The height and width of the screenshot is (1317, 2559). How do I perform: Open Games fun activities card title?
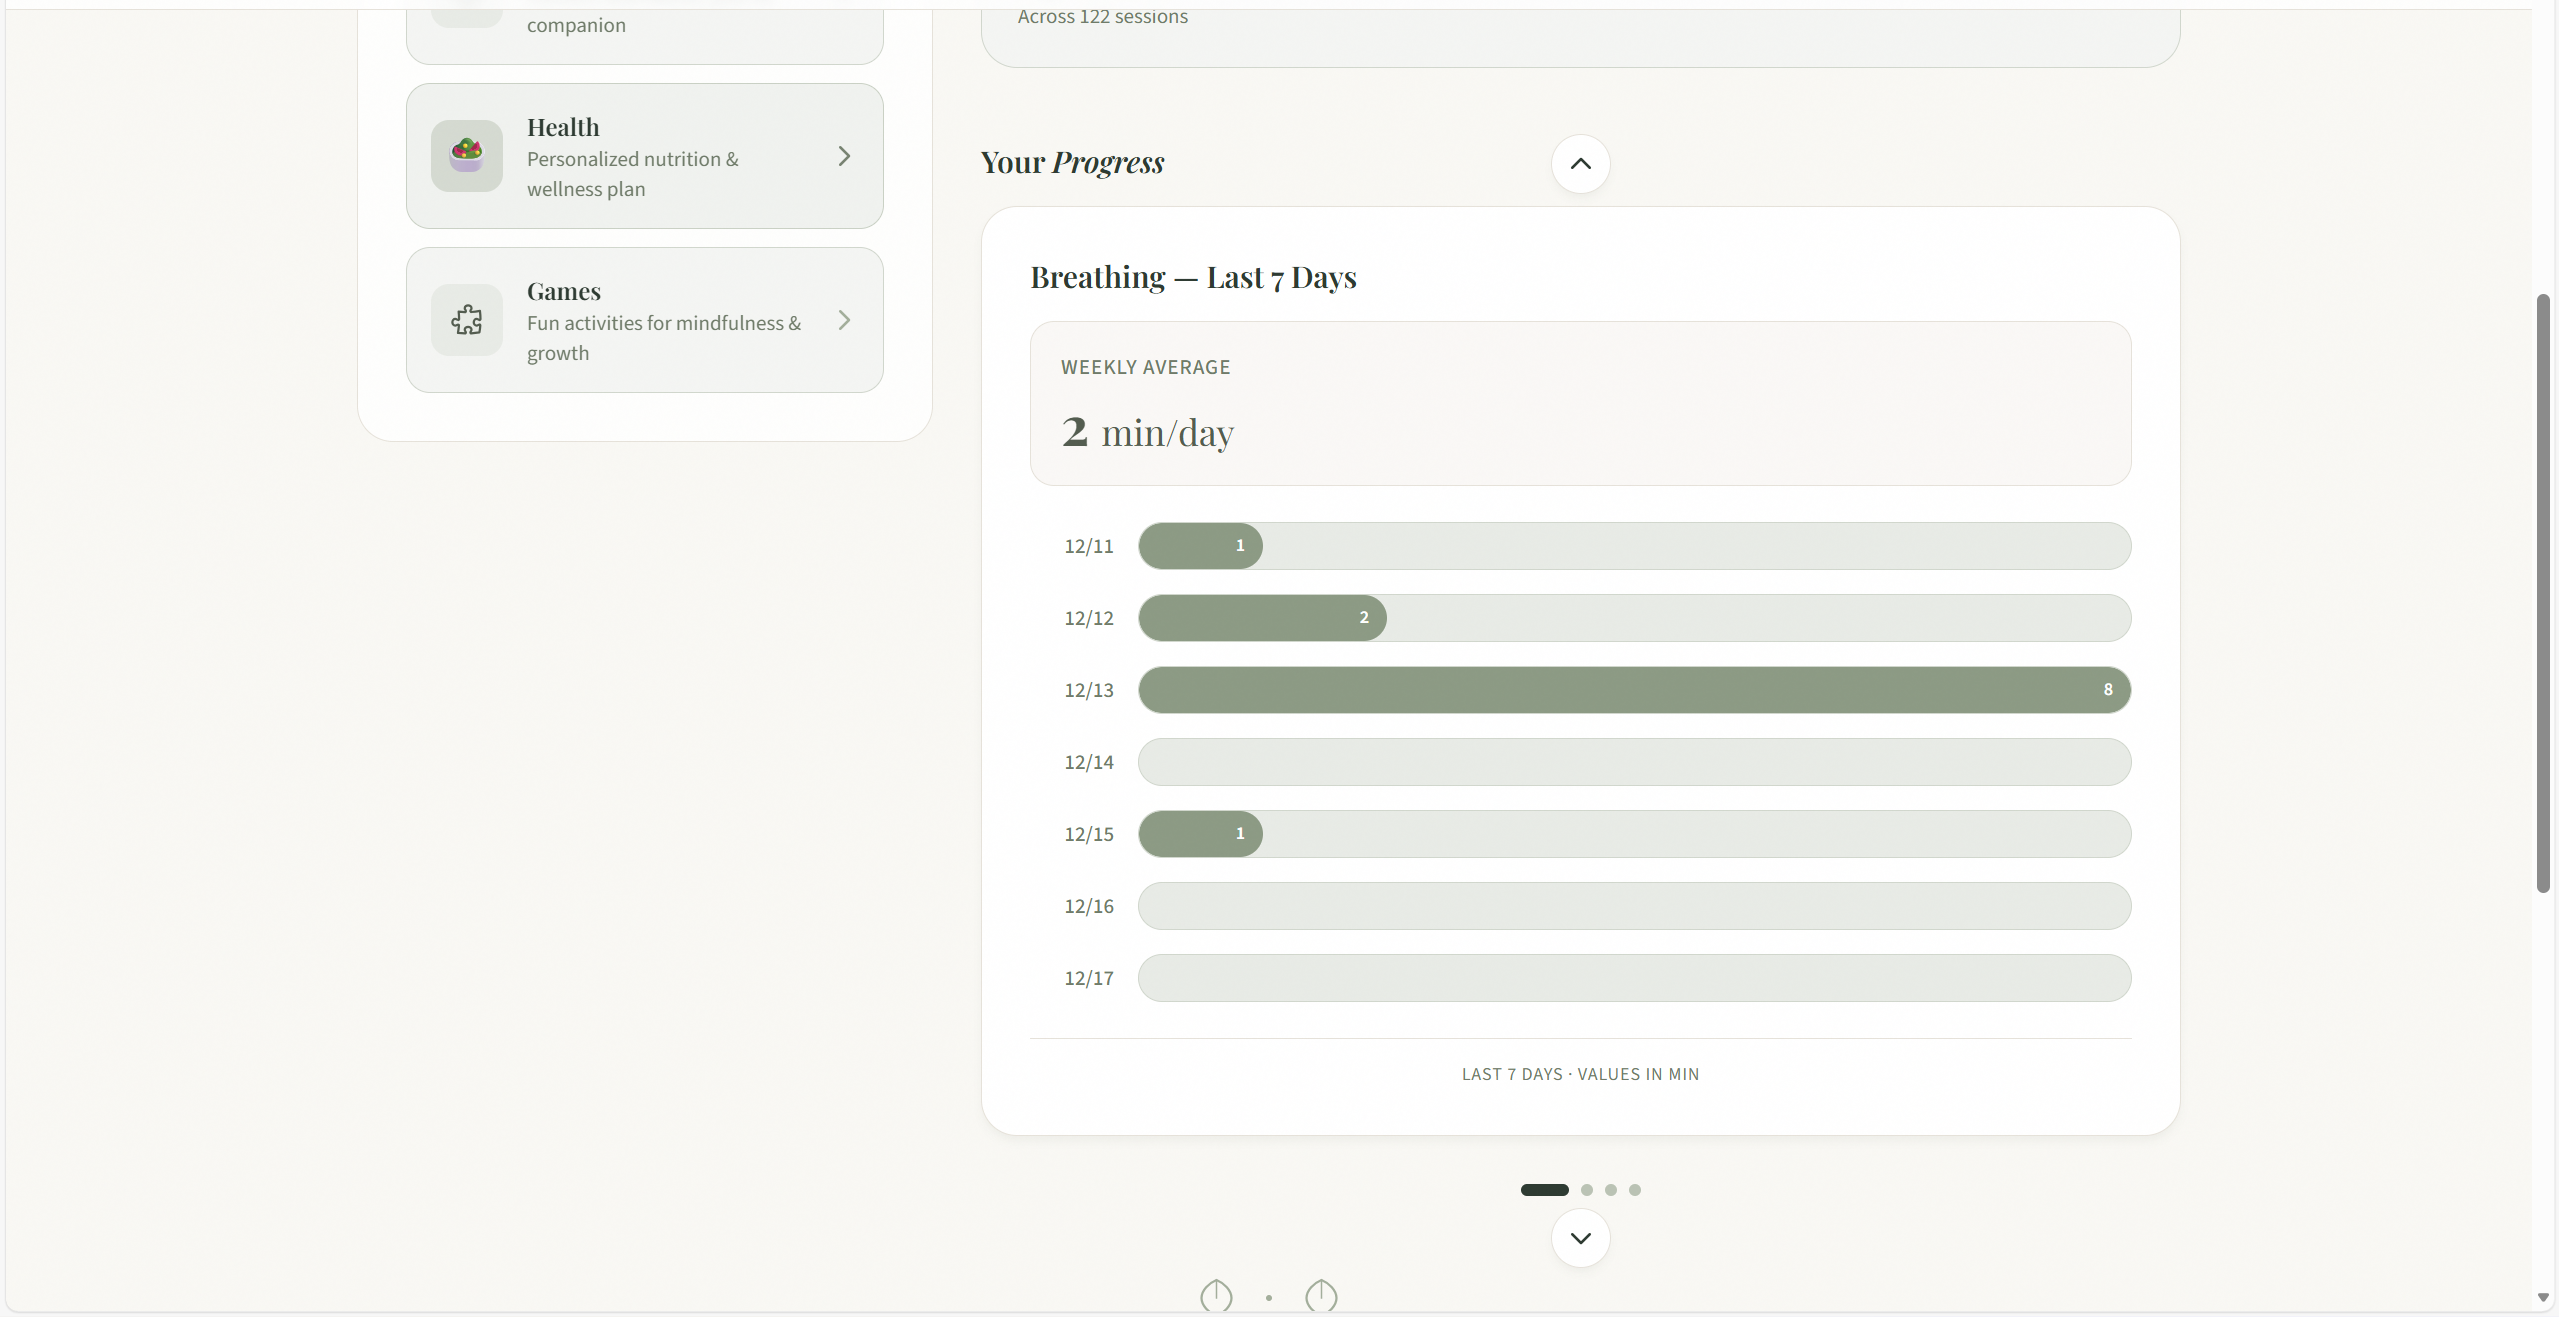point(564,292)
